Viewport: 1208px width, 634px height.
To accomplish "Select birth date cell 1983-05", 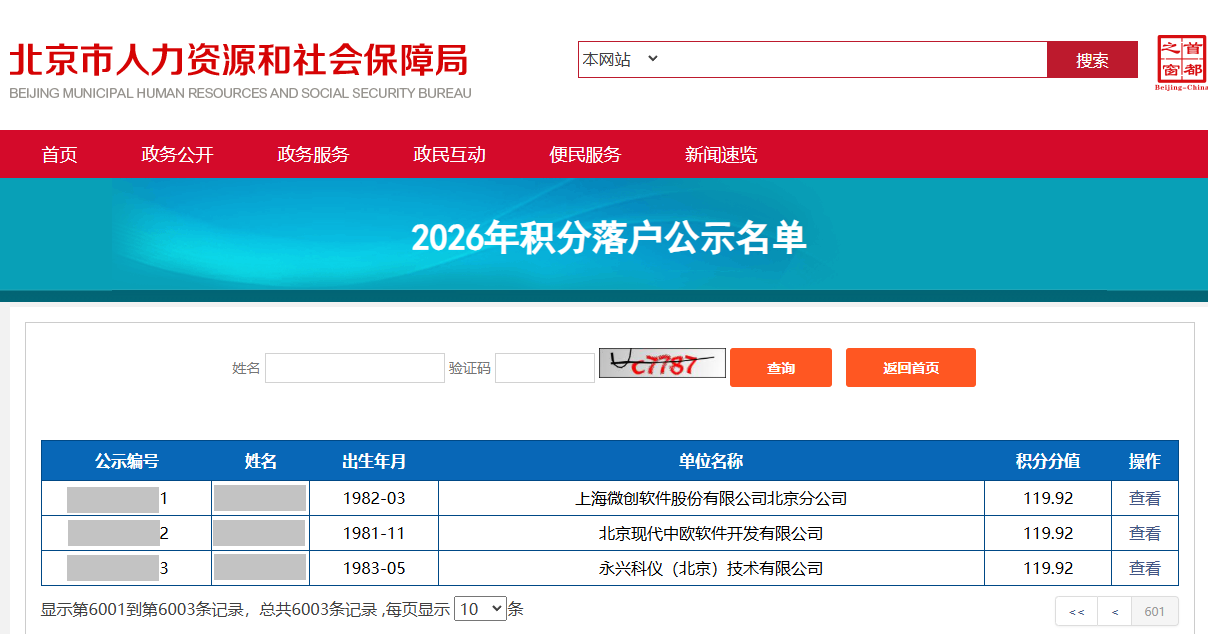I will coord(374,568).
